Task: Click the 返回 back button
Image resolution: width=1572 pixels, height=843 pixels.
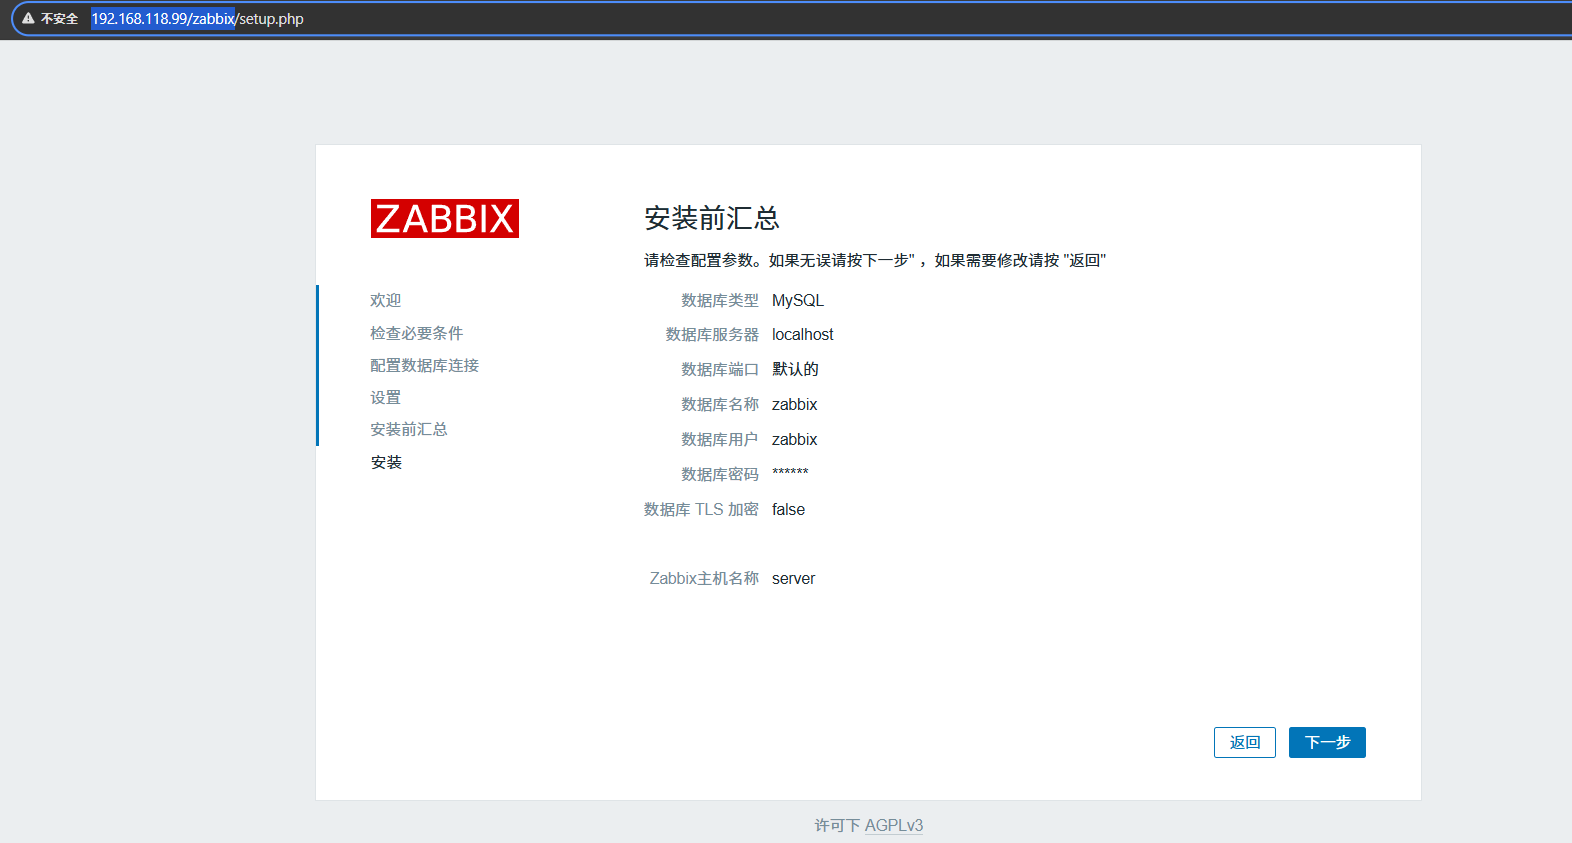Action: tap(1245, 742)
